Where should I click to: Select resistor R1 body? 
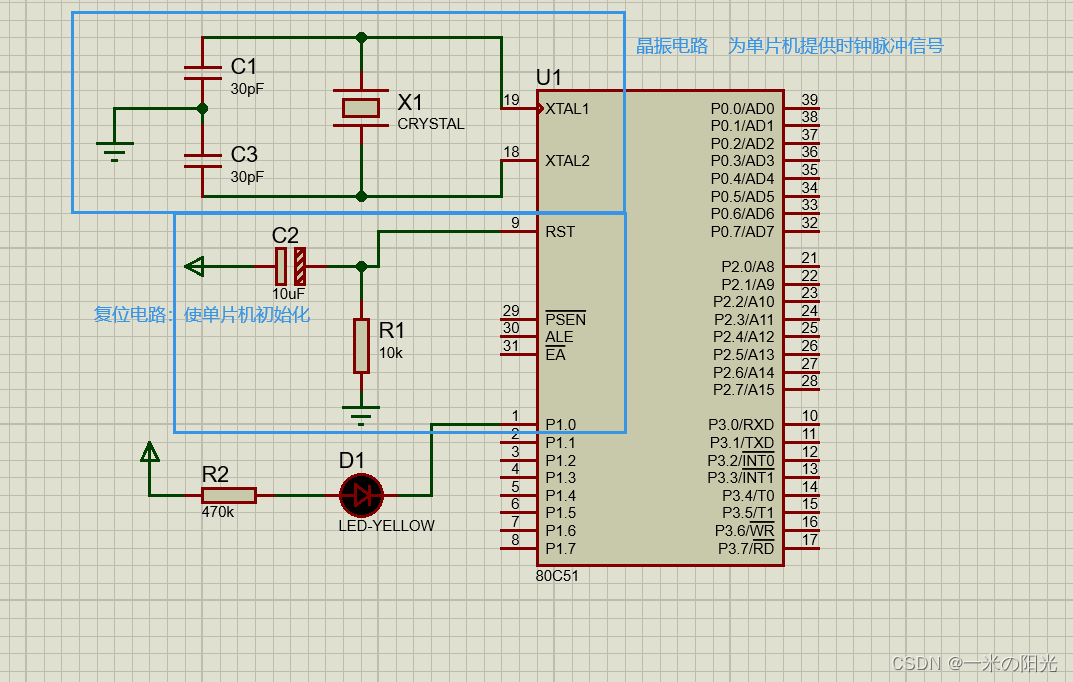pyautogui.click(x=361, y=345)
